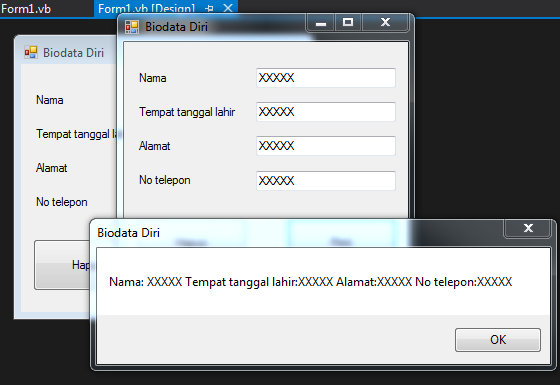Click the designer Biodata Diri form icon
The width and height of the screenshot is (560, 385).
(x=31, y=52)
